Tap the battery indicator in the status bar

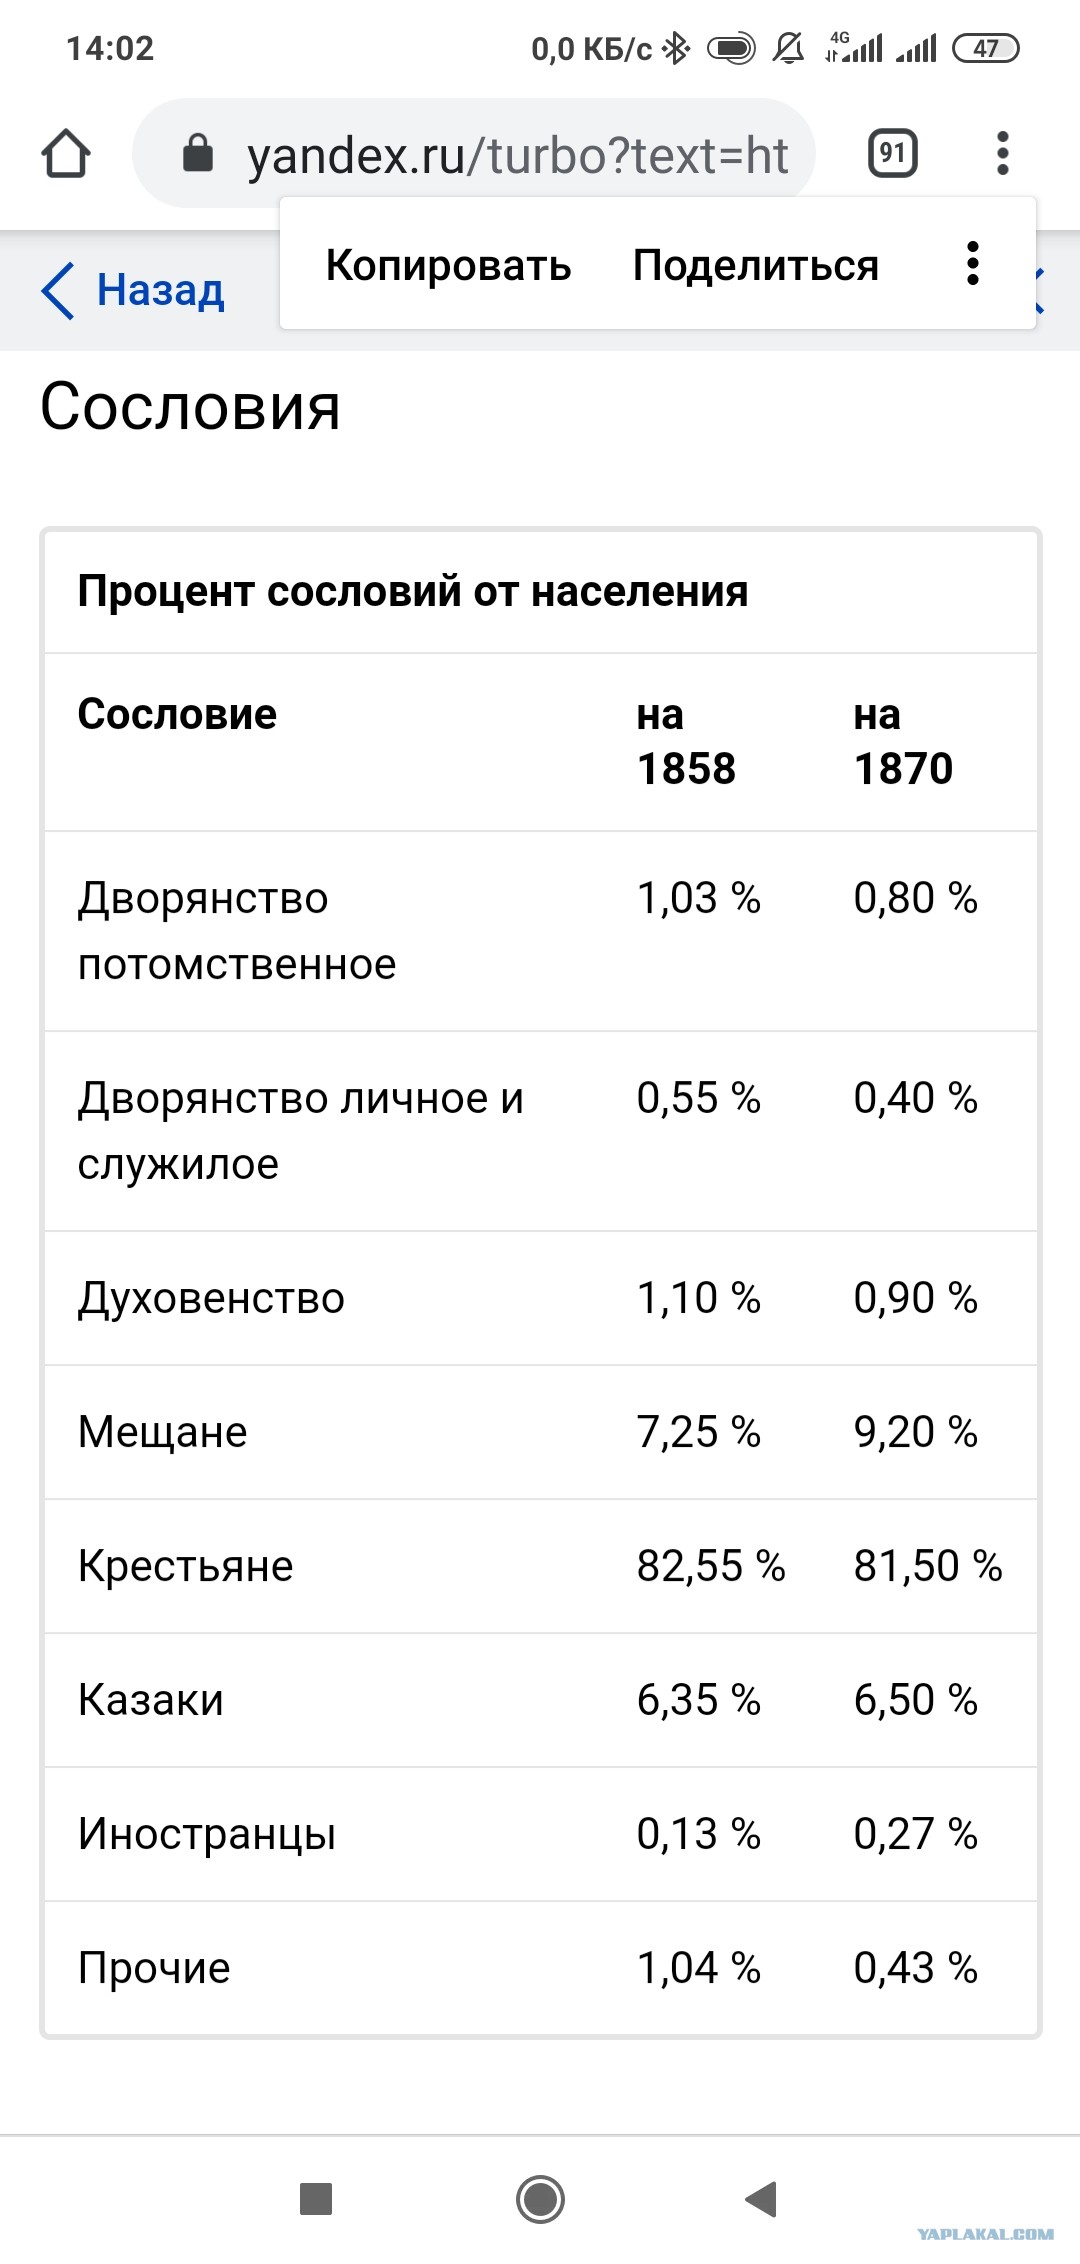click(985, 48)
